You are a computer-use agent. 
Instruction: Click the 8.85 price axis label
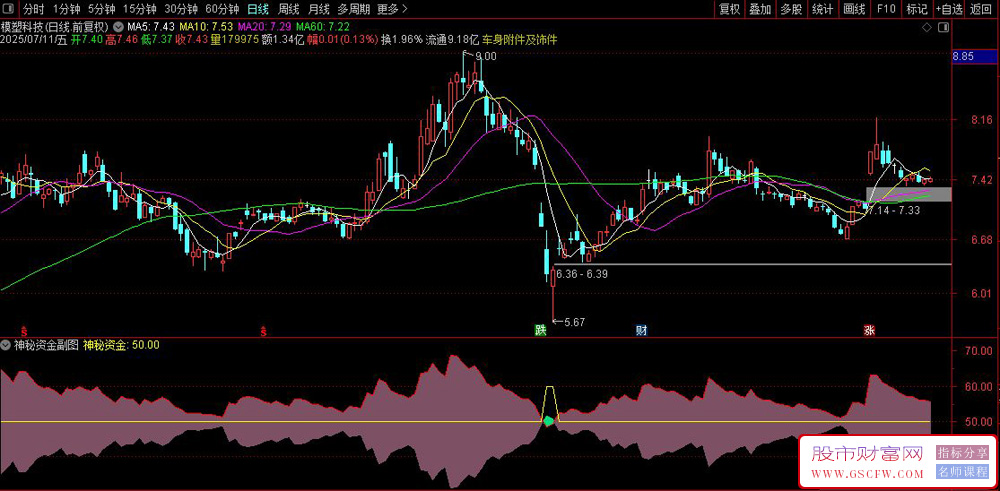[x=964, y=56]
